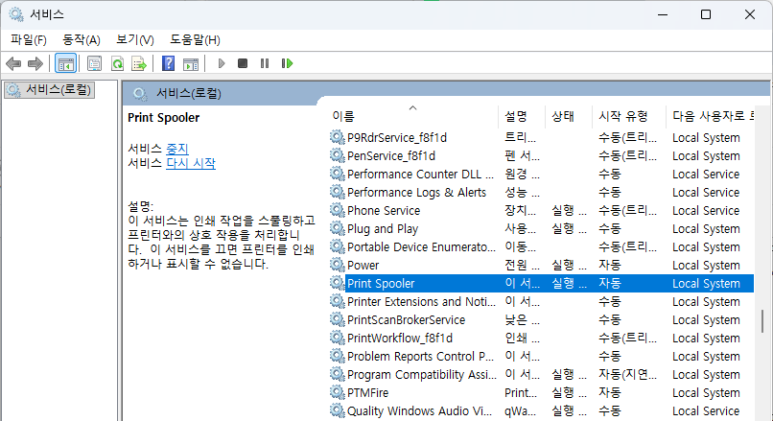This screenshot has height=421, width=773.
Task: Open the Properties toolbar icon
Action: (x=94, y=64)
